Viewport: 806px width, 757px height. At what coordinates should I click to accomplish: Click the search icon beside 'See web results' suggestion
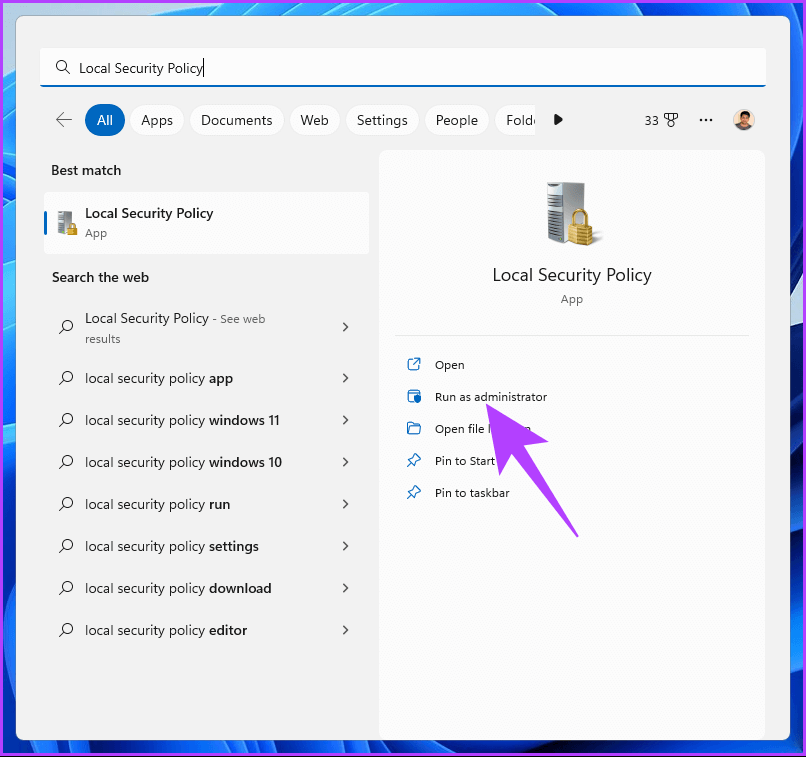coord(66,327)
